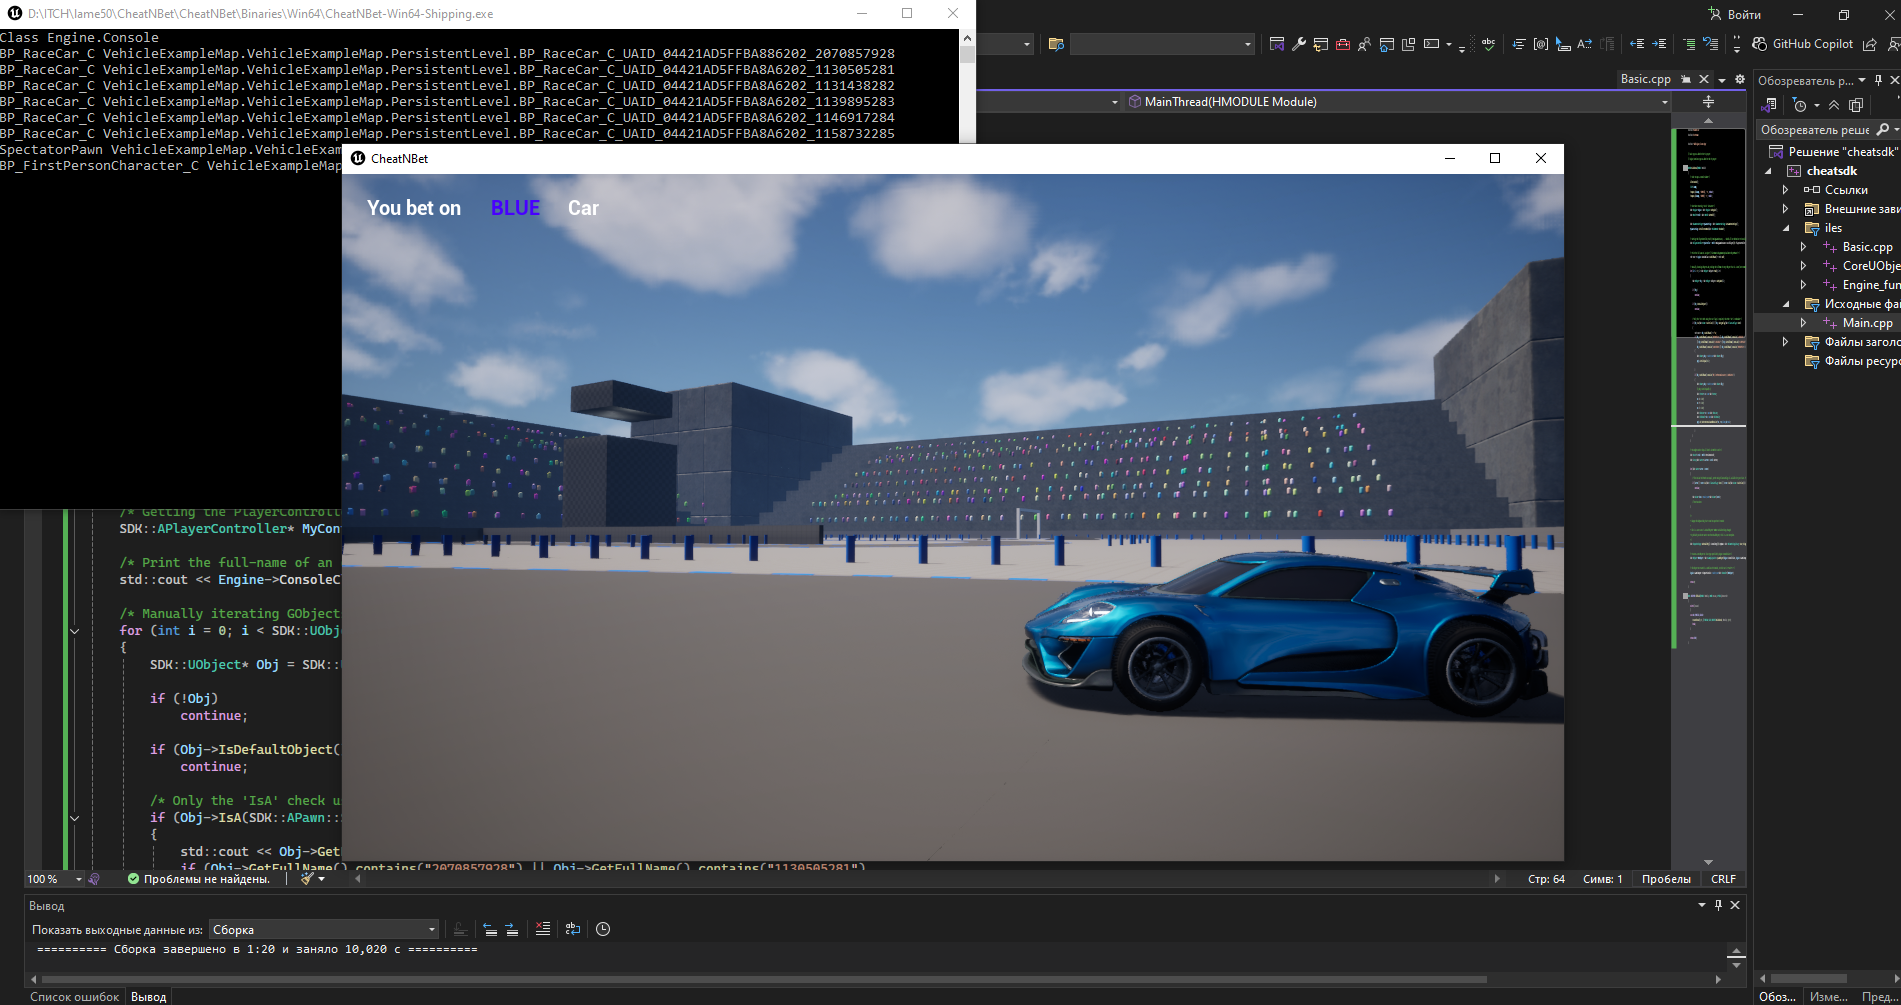Click the Solution Explorer search field
This screenshot has width=1901, height=1005.
click(x=1816, y=130)
